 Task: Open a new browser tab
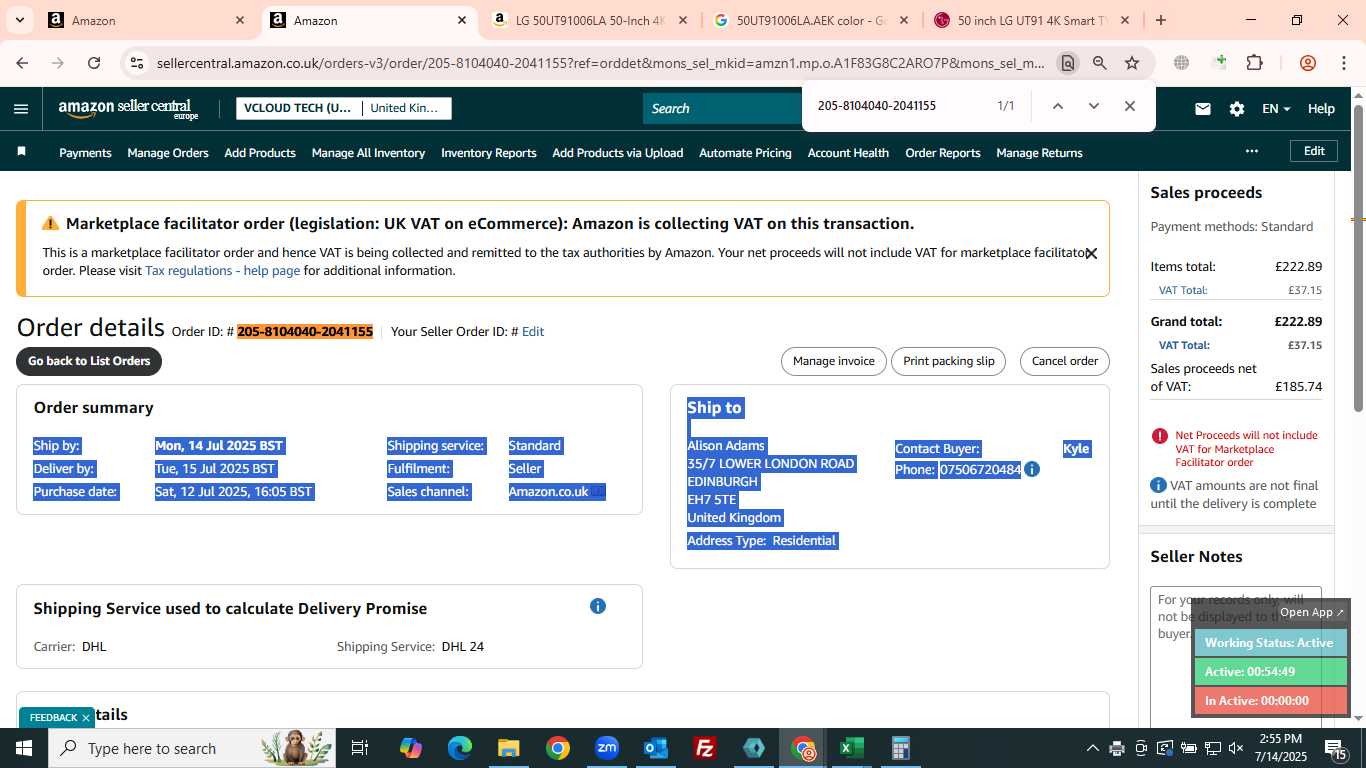(1161, 20)
